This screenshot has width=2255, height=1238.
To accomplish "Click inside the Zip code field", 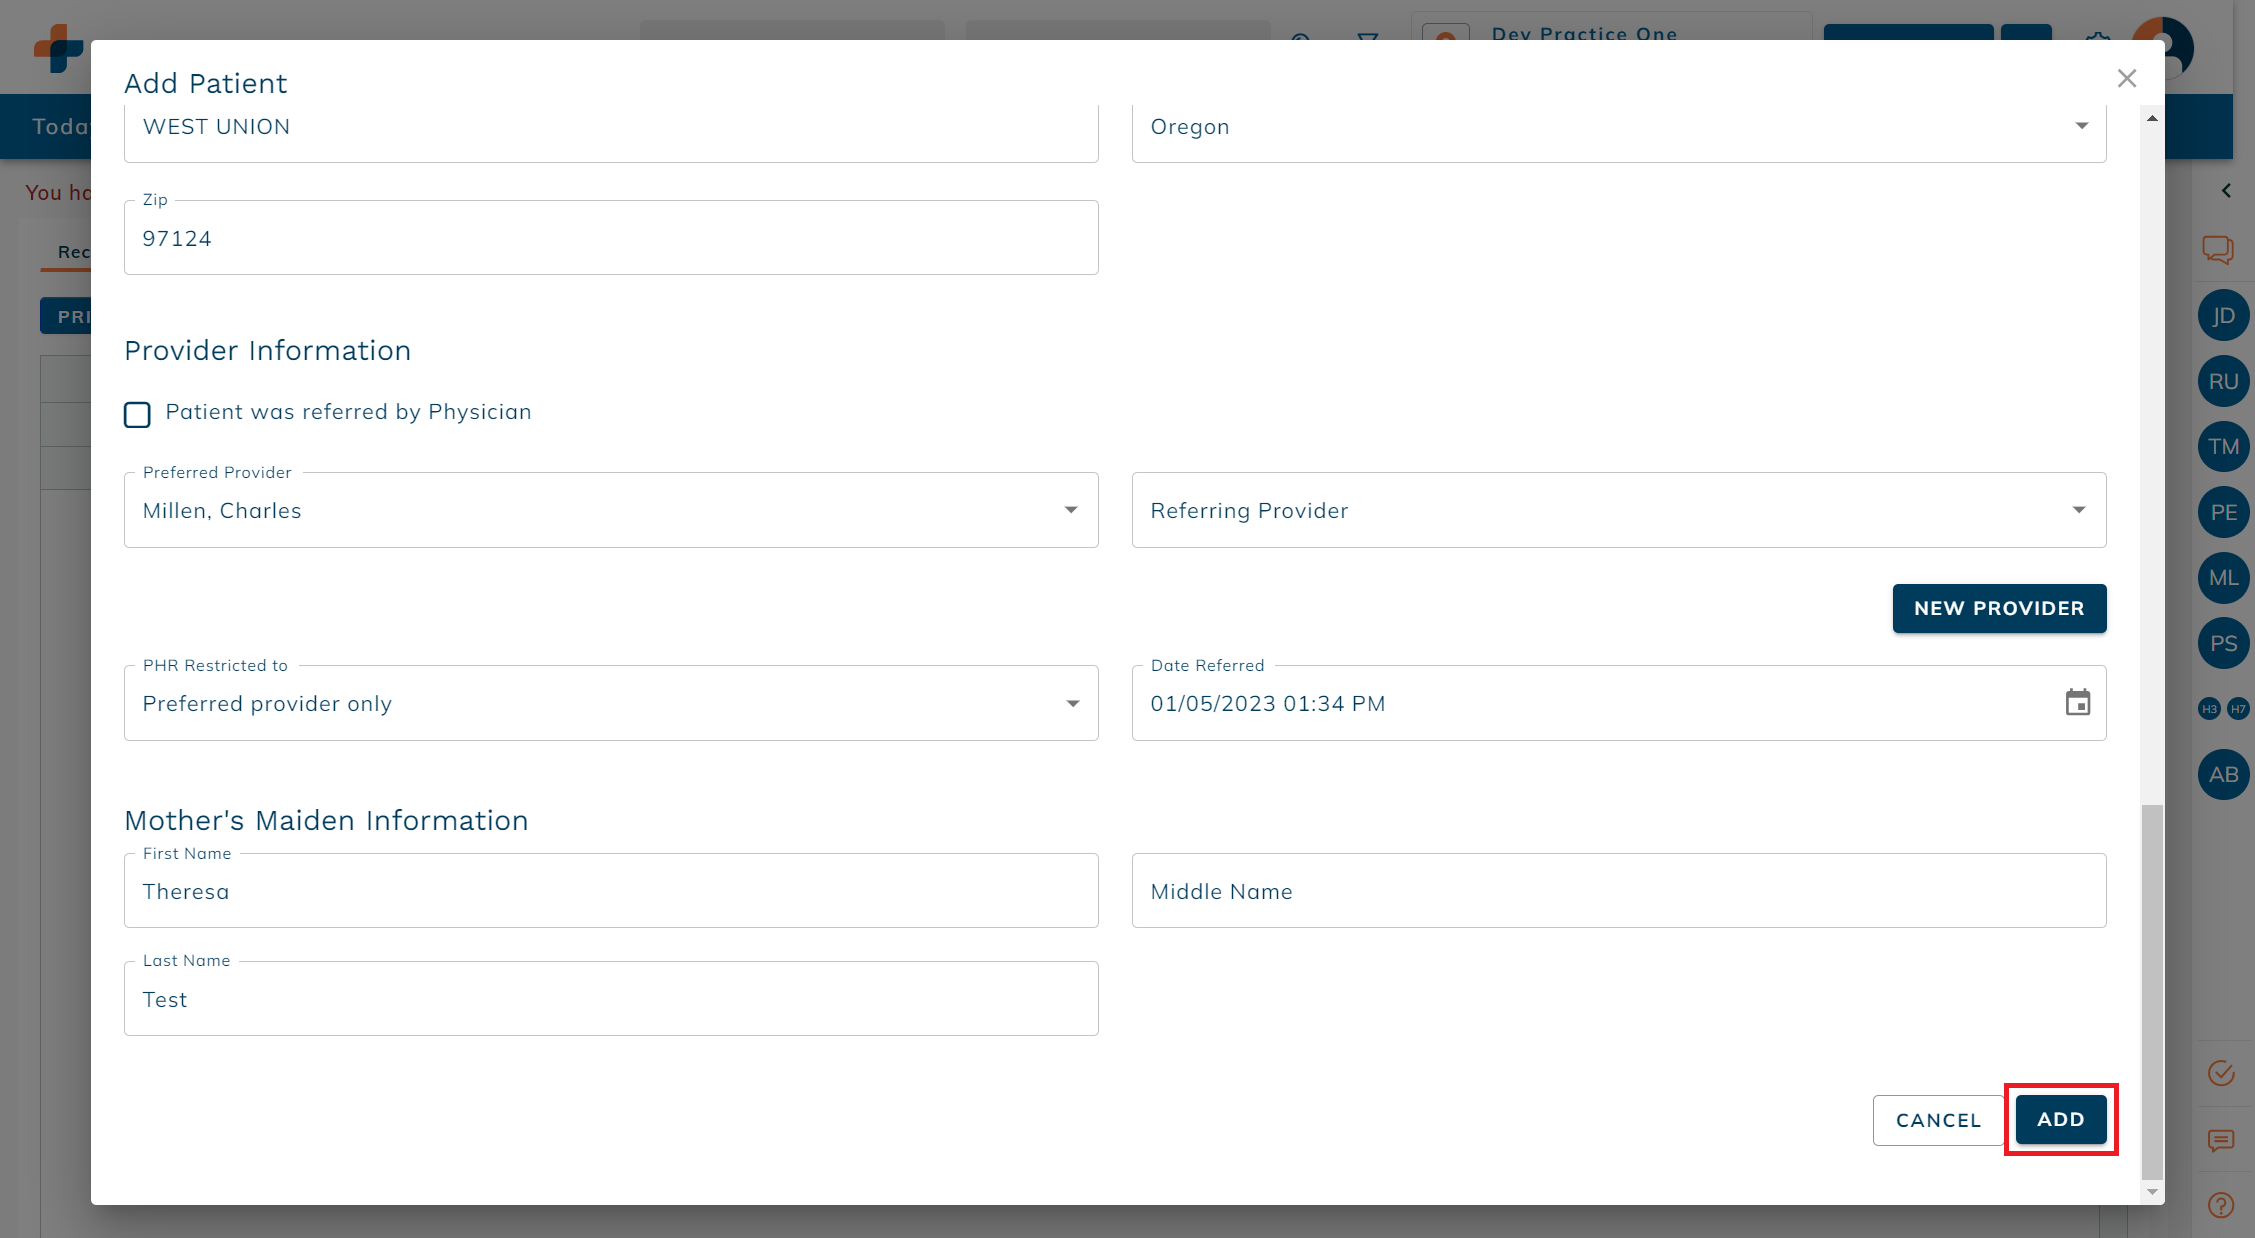I will (611, 237).
